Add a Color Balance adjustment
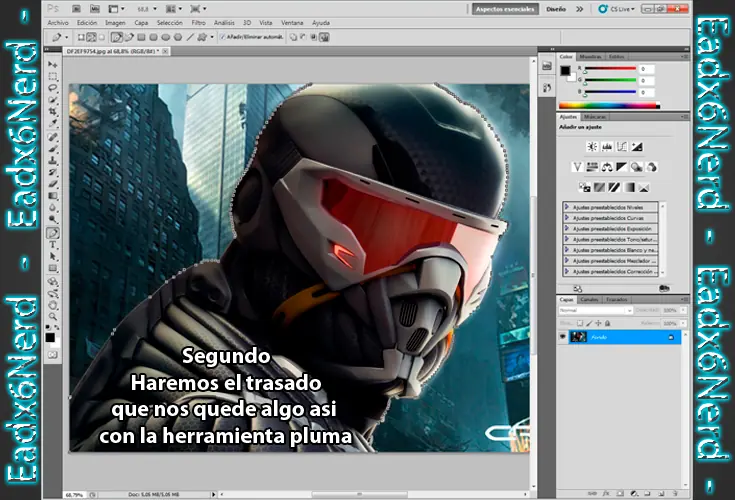Viewport: 735px width, 500px height. click(607, 167)
